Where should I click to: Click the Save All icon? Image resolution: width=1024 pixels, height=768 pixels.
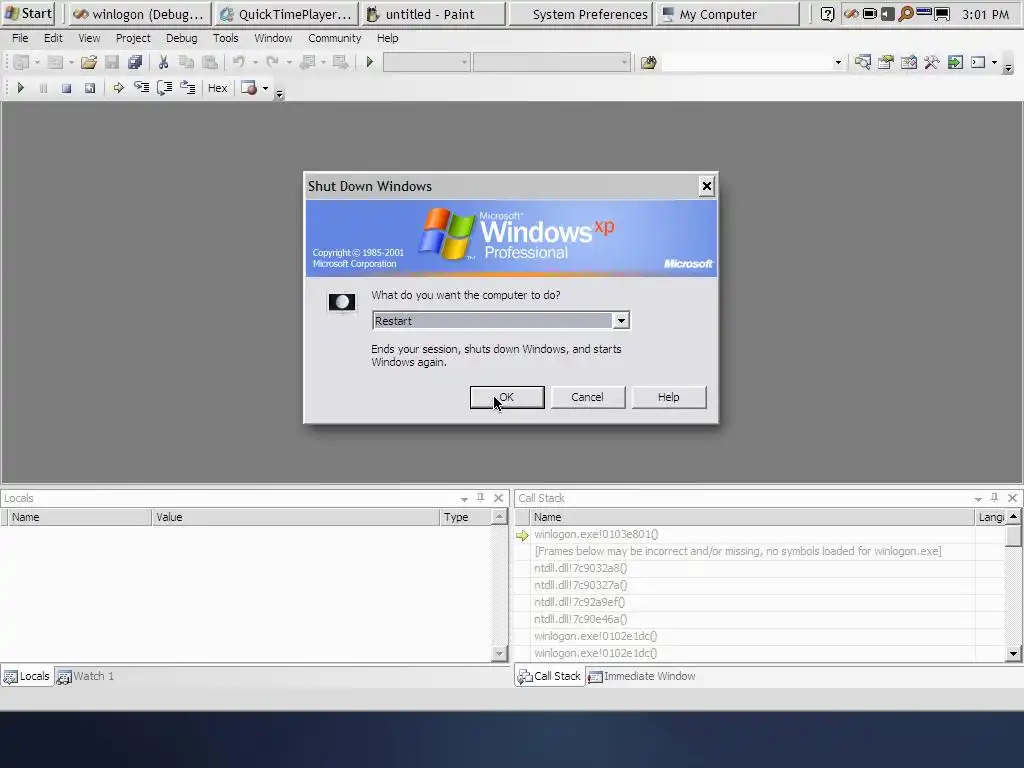(x=135, y=63)
